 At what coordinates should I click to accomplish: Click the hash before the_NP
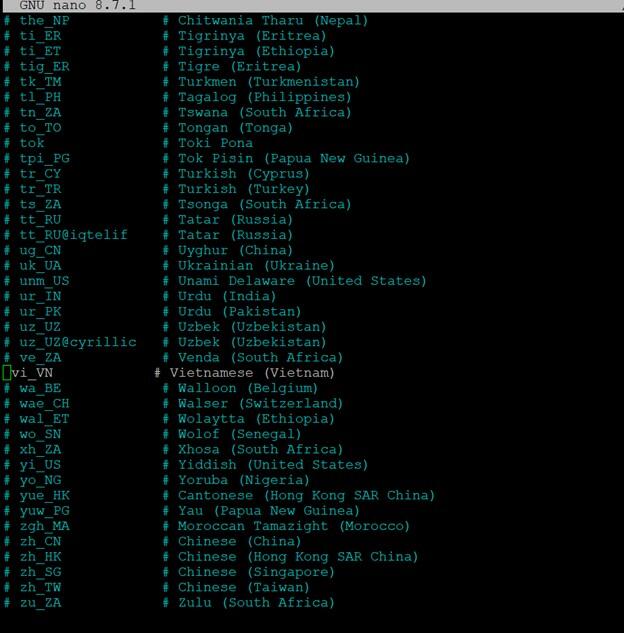tap(7, 20)
